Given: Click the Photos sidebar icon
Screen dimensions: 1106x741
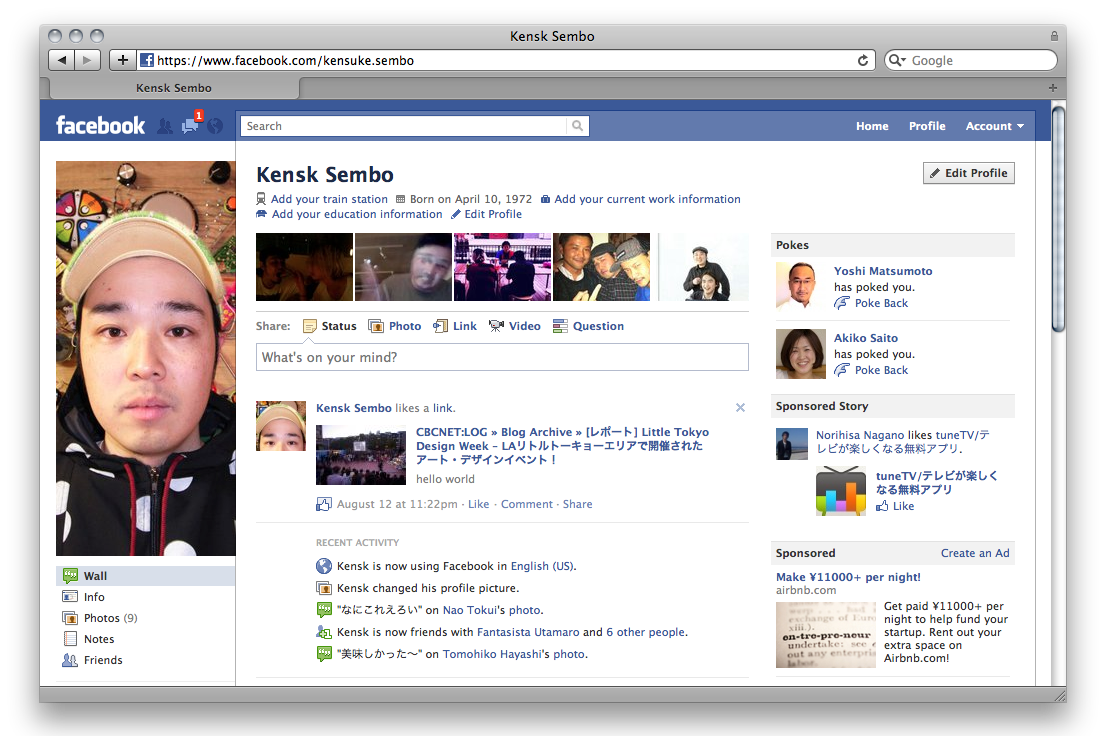Looking at the screenshot, I should (x=71, y=618).
